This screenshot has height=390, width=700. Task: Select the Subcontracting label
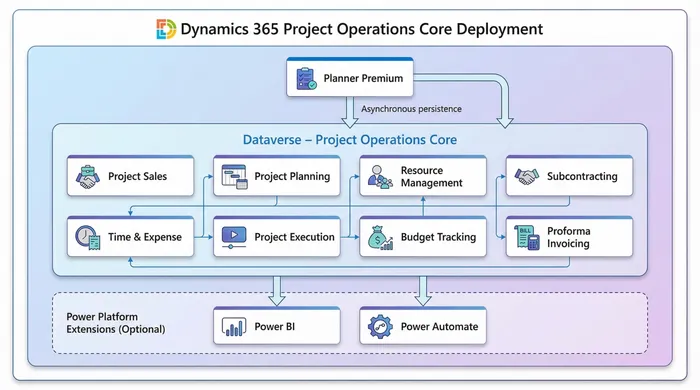582,176
